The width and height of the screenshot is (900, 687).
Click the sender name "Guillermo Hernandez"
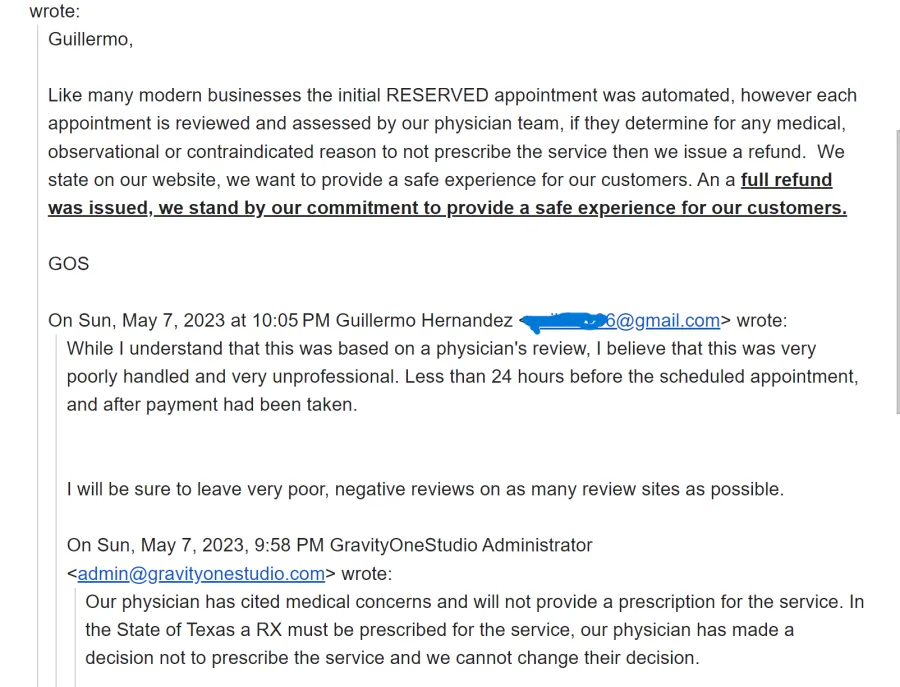coord(424,321)
